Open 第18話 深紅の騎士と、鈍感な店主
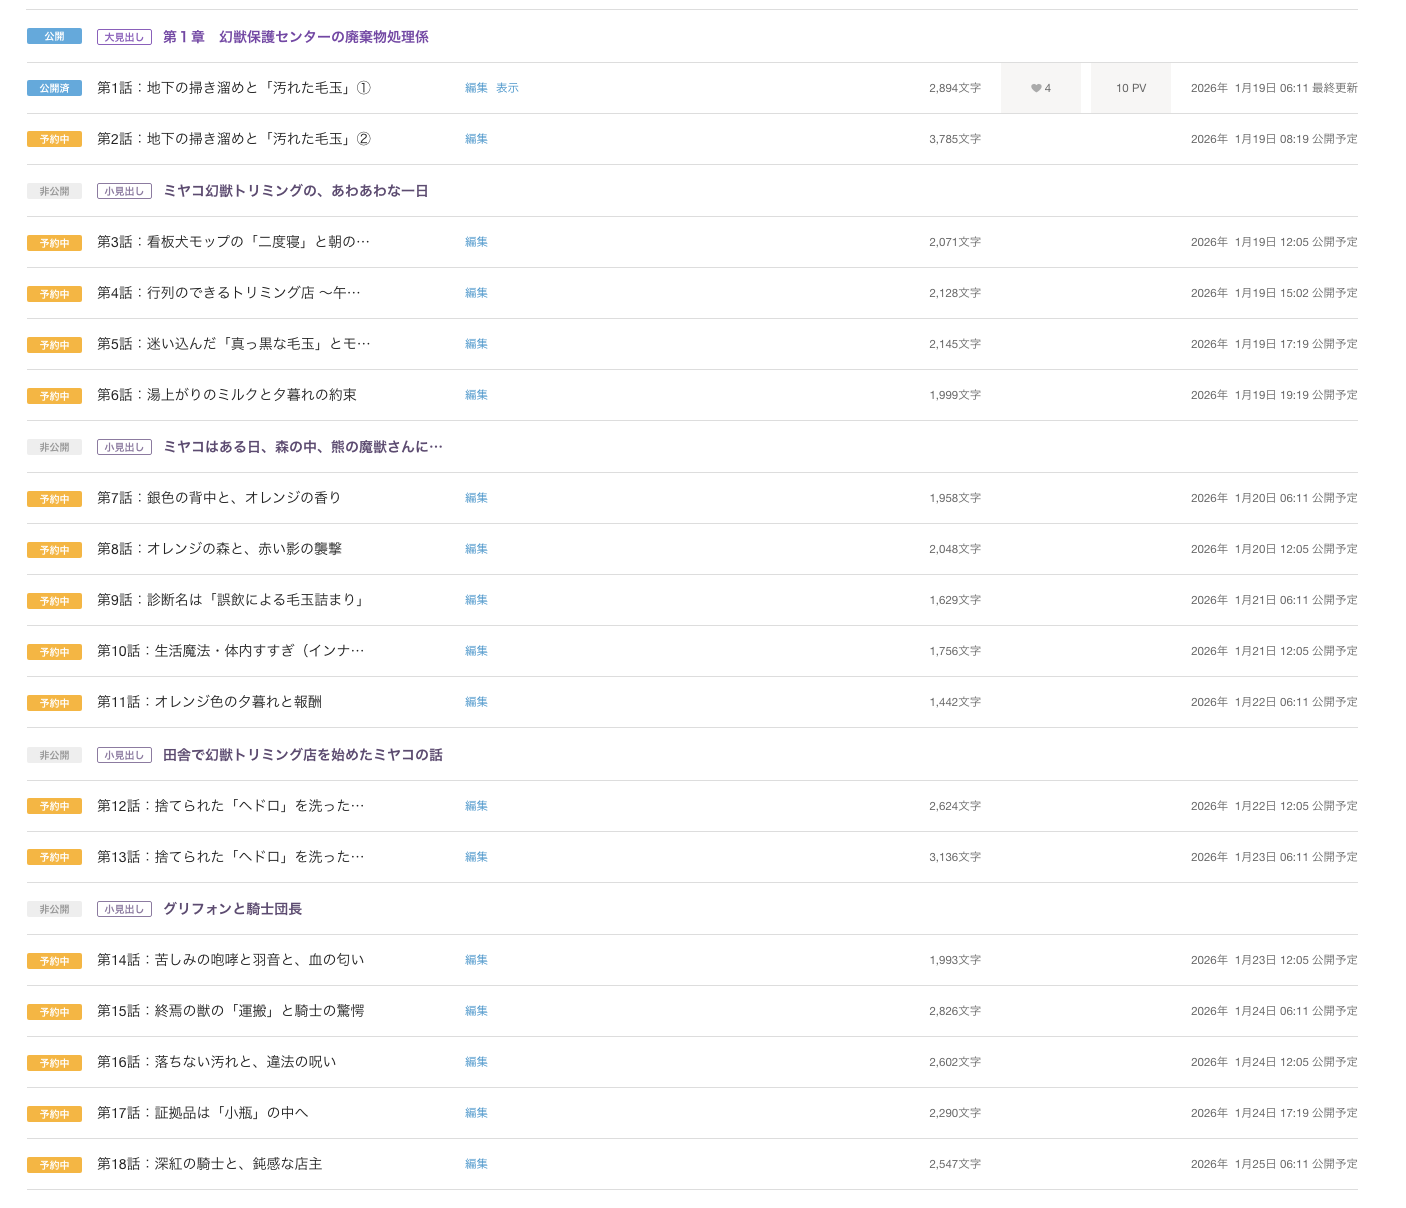The image size is (1406, 1208). pos(209,1164)
